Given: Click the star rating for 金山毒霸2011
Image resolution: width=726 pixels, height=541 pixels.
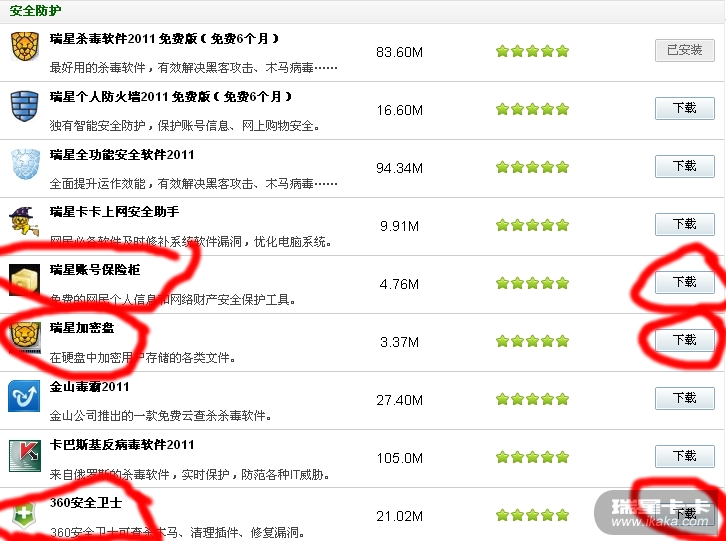Looking at the screenshot, I should pos(532,399).
